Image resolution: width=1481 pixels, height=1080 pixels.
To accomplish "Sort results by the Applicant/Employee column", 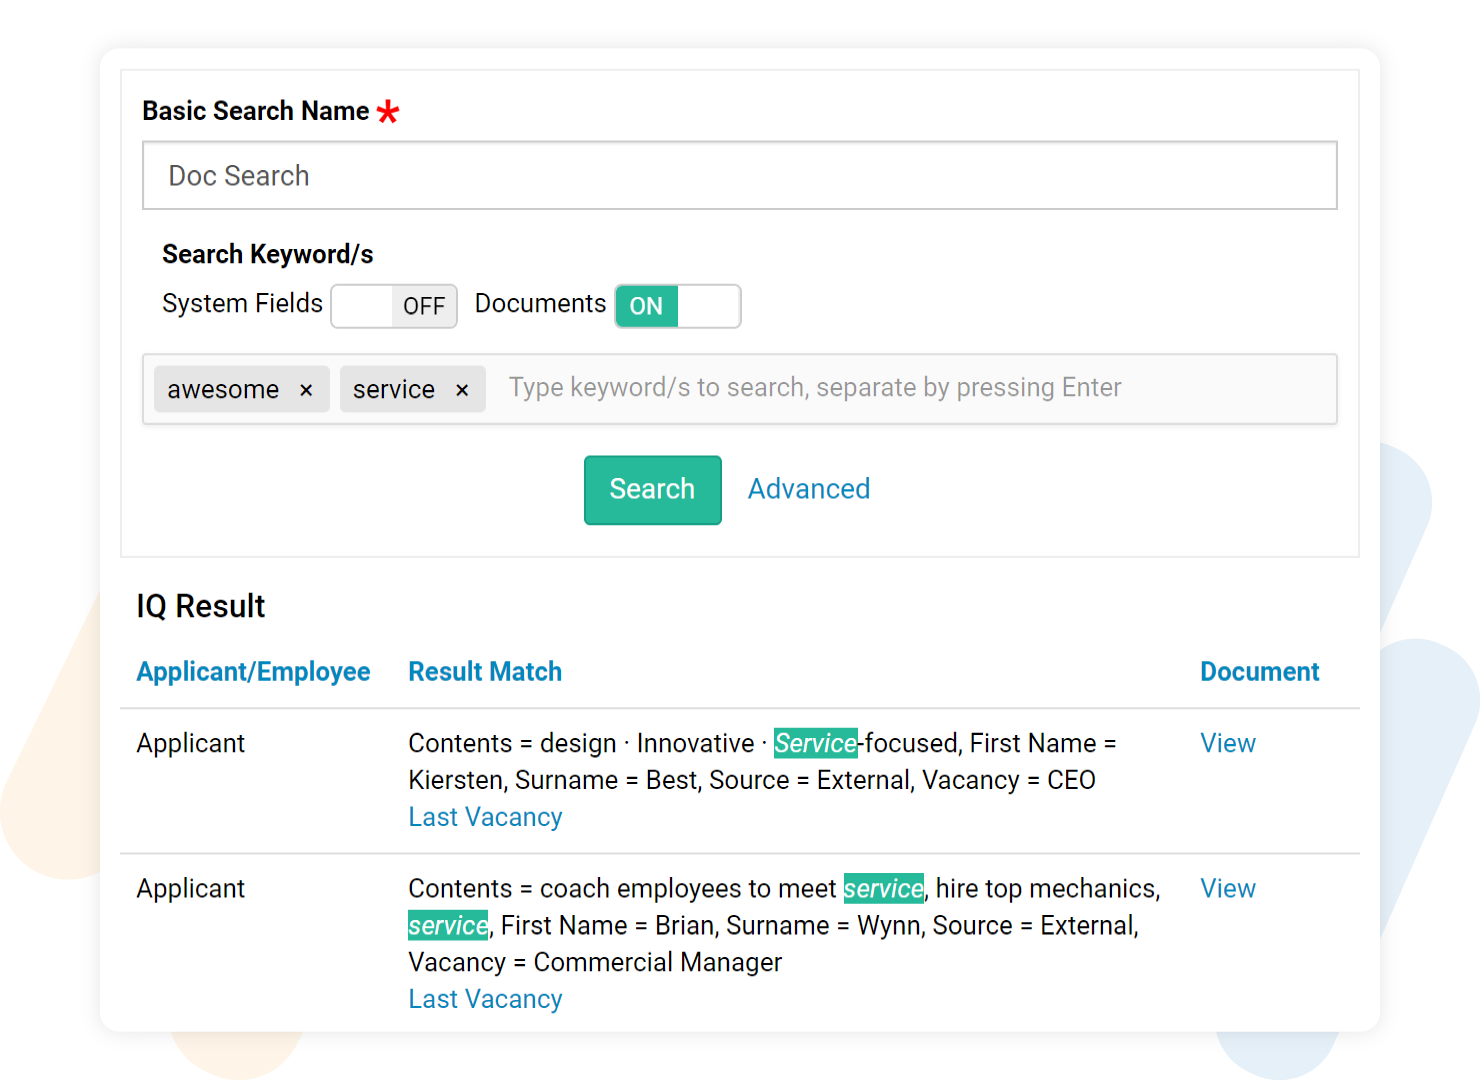I will [253, 671].
